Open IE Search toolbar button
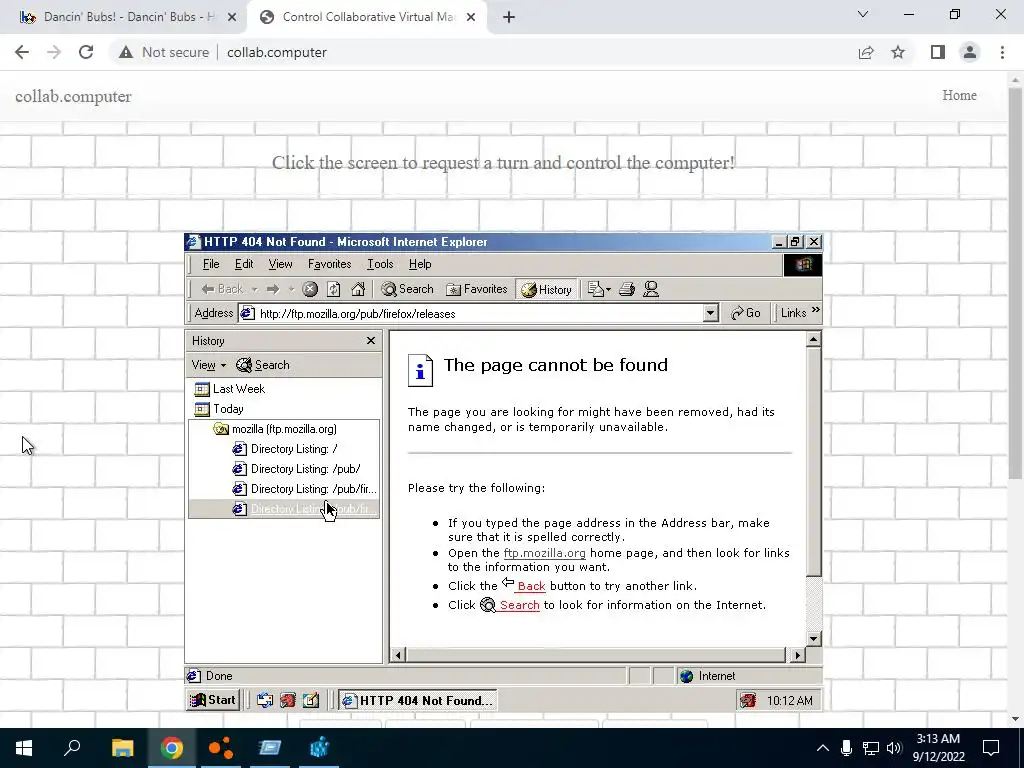This screenshot has height=768, width=1024. coord(408,289)
